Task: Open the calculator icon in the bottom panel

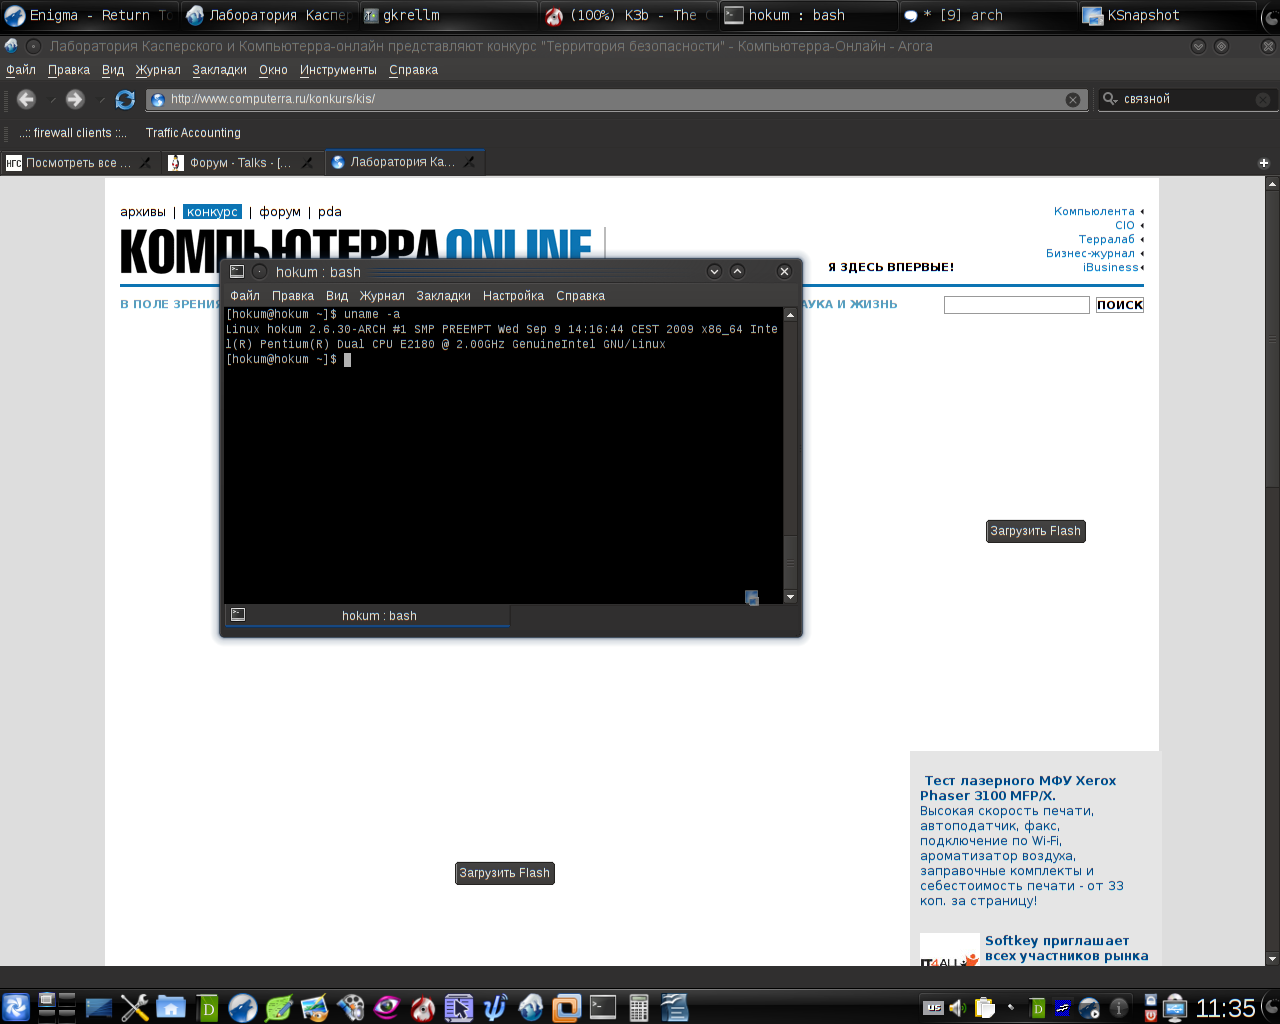Action: pos(639,1007)
